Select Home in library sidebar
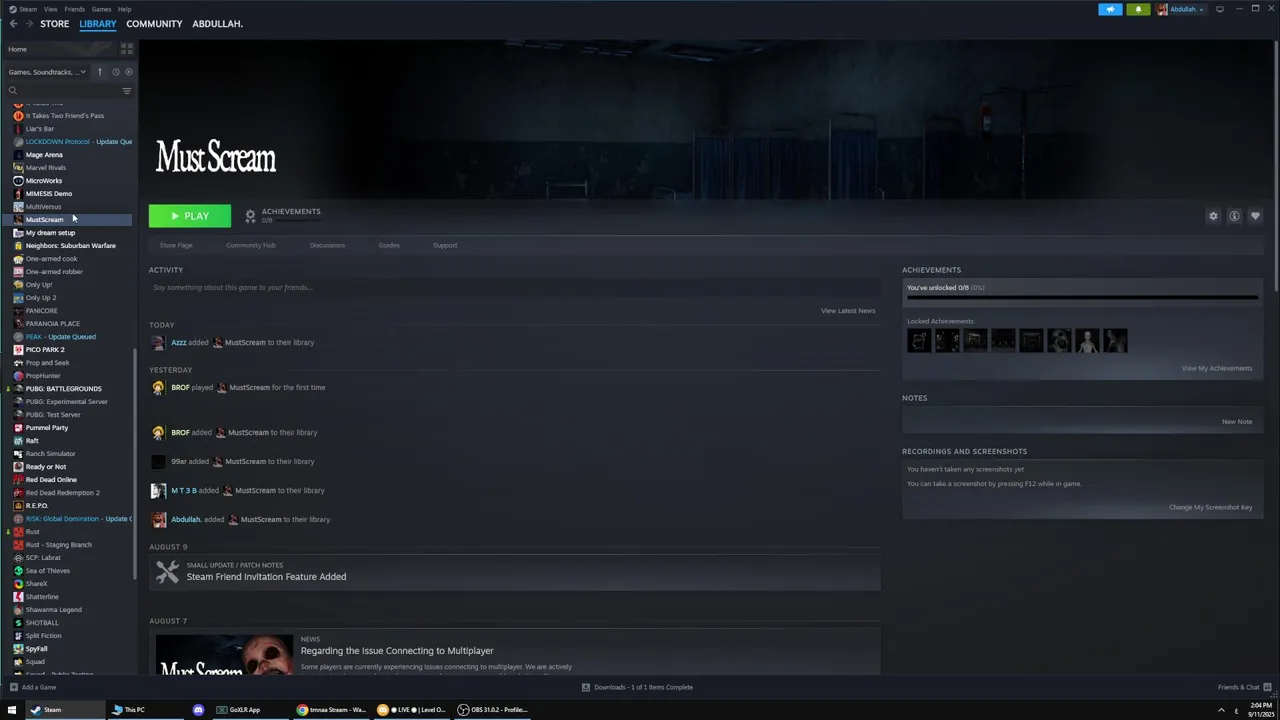Viewport: 1280px width, 720px height. point(18,49)
